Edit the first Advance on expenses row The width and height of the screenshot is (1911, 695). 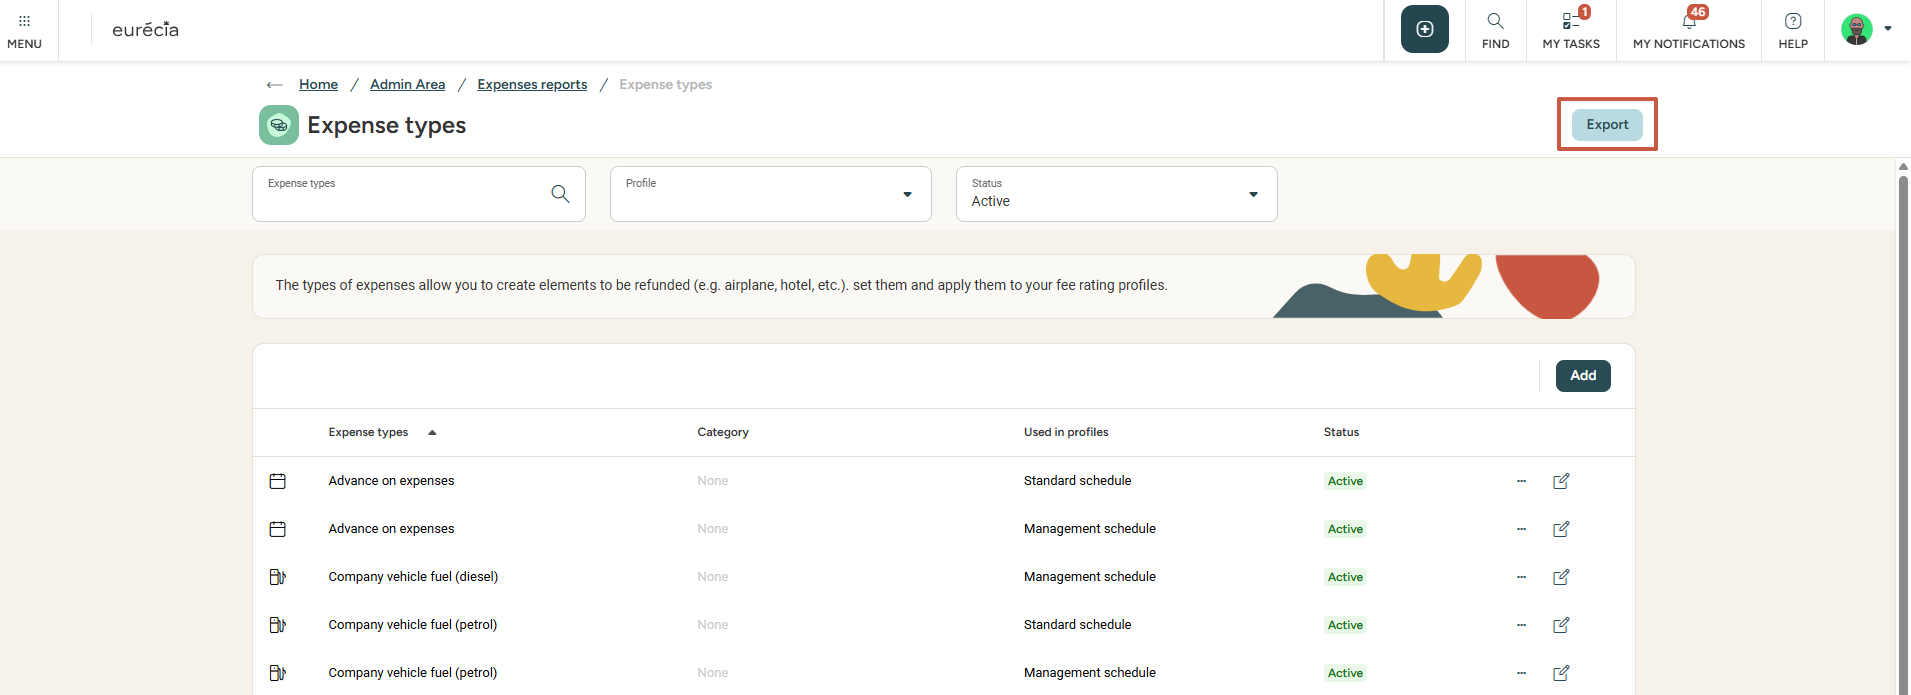1560,481
